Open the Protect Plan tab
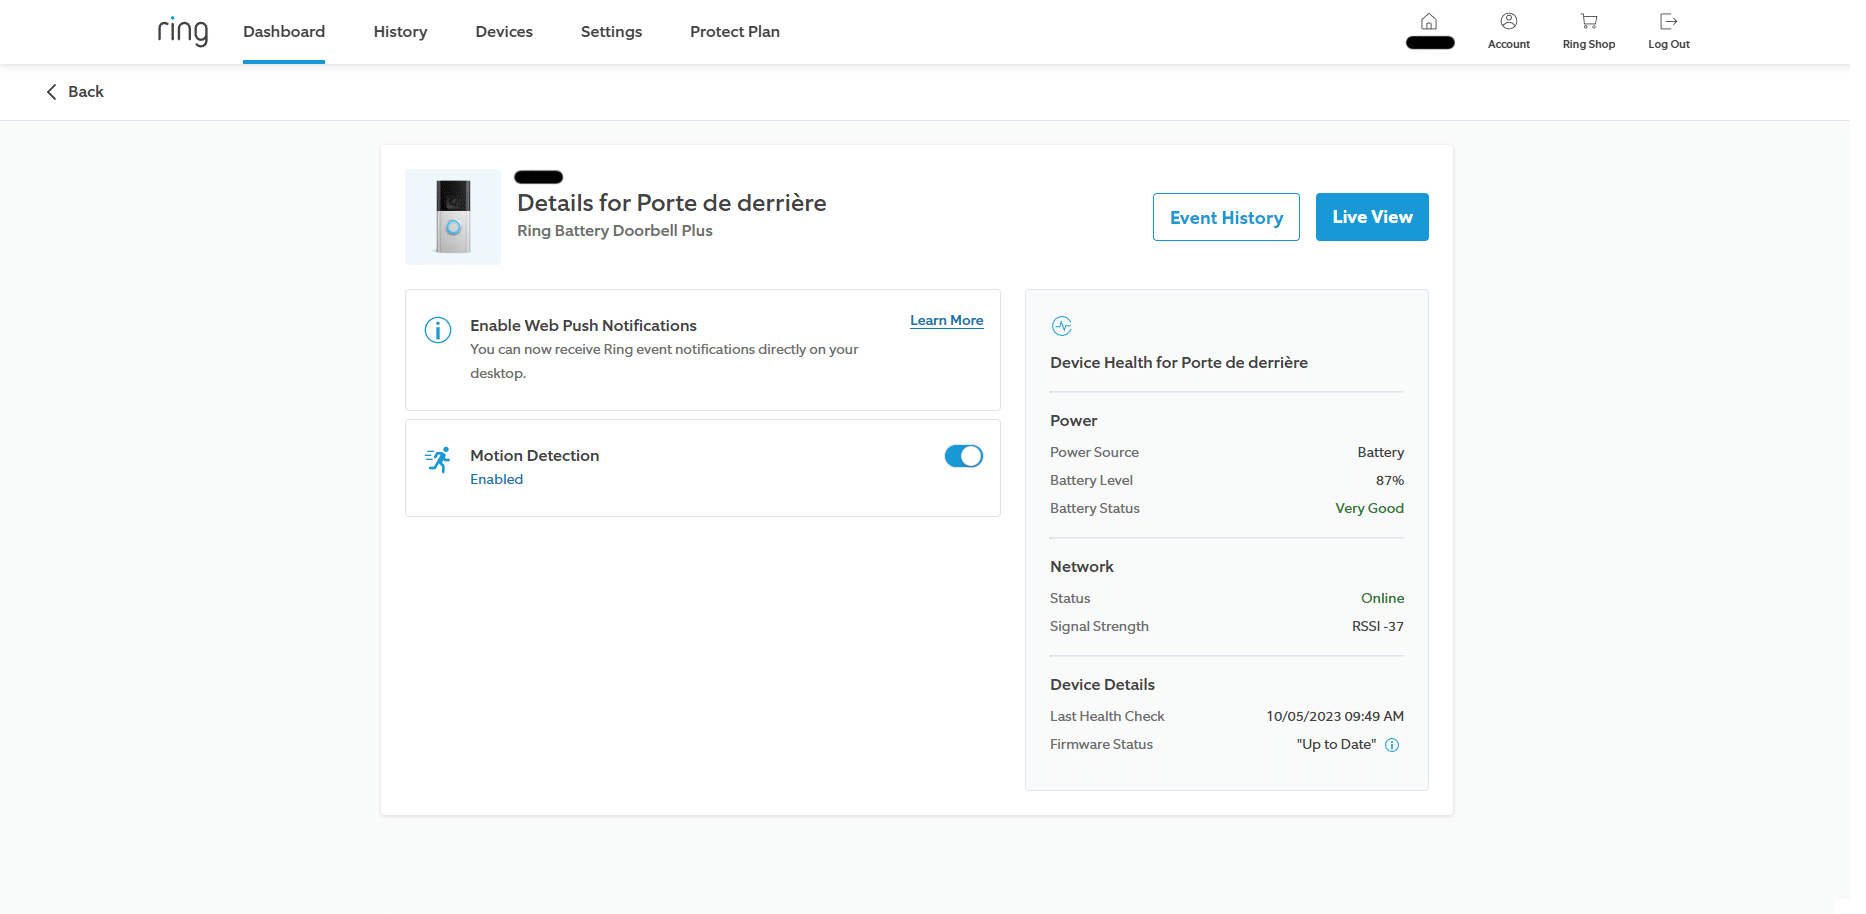 [735, 32]
